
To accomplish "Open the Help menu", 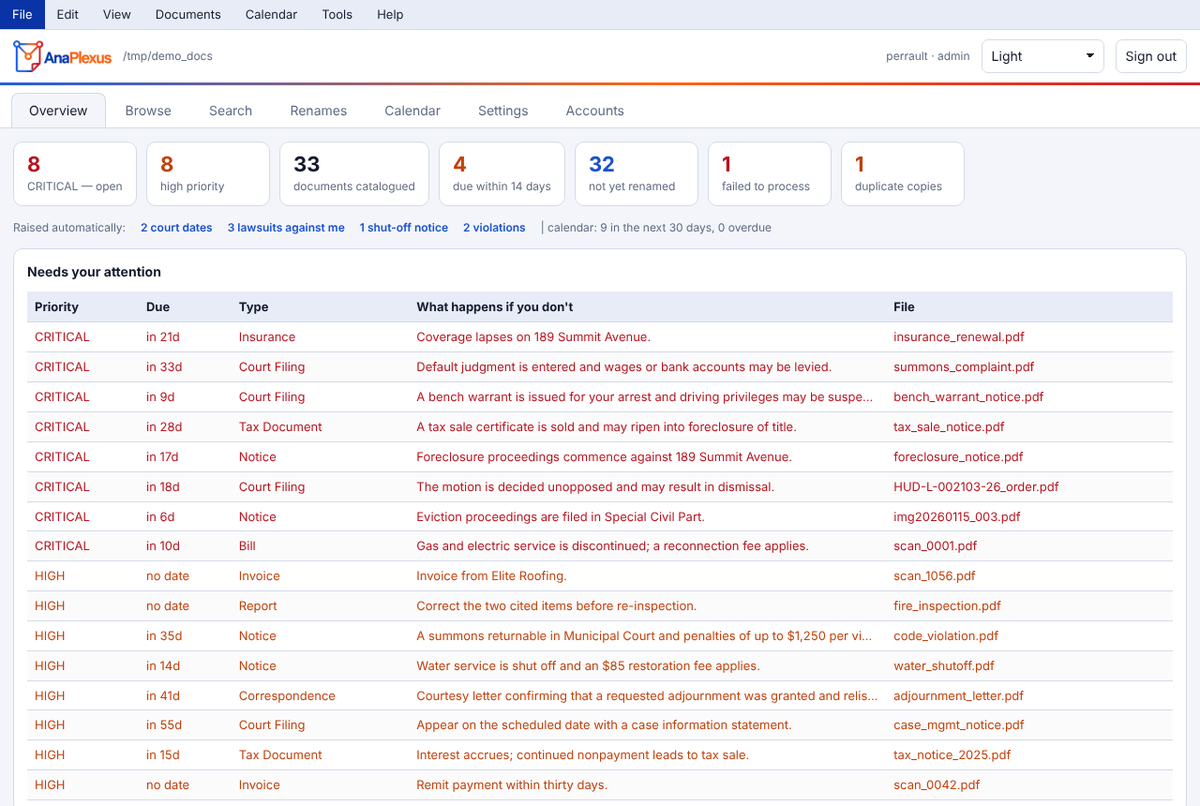I will point(390,14).
